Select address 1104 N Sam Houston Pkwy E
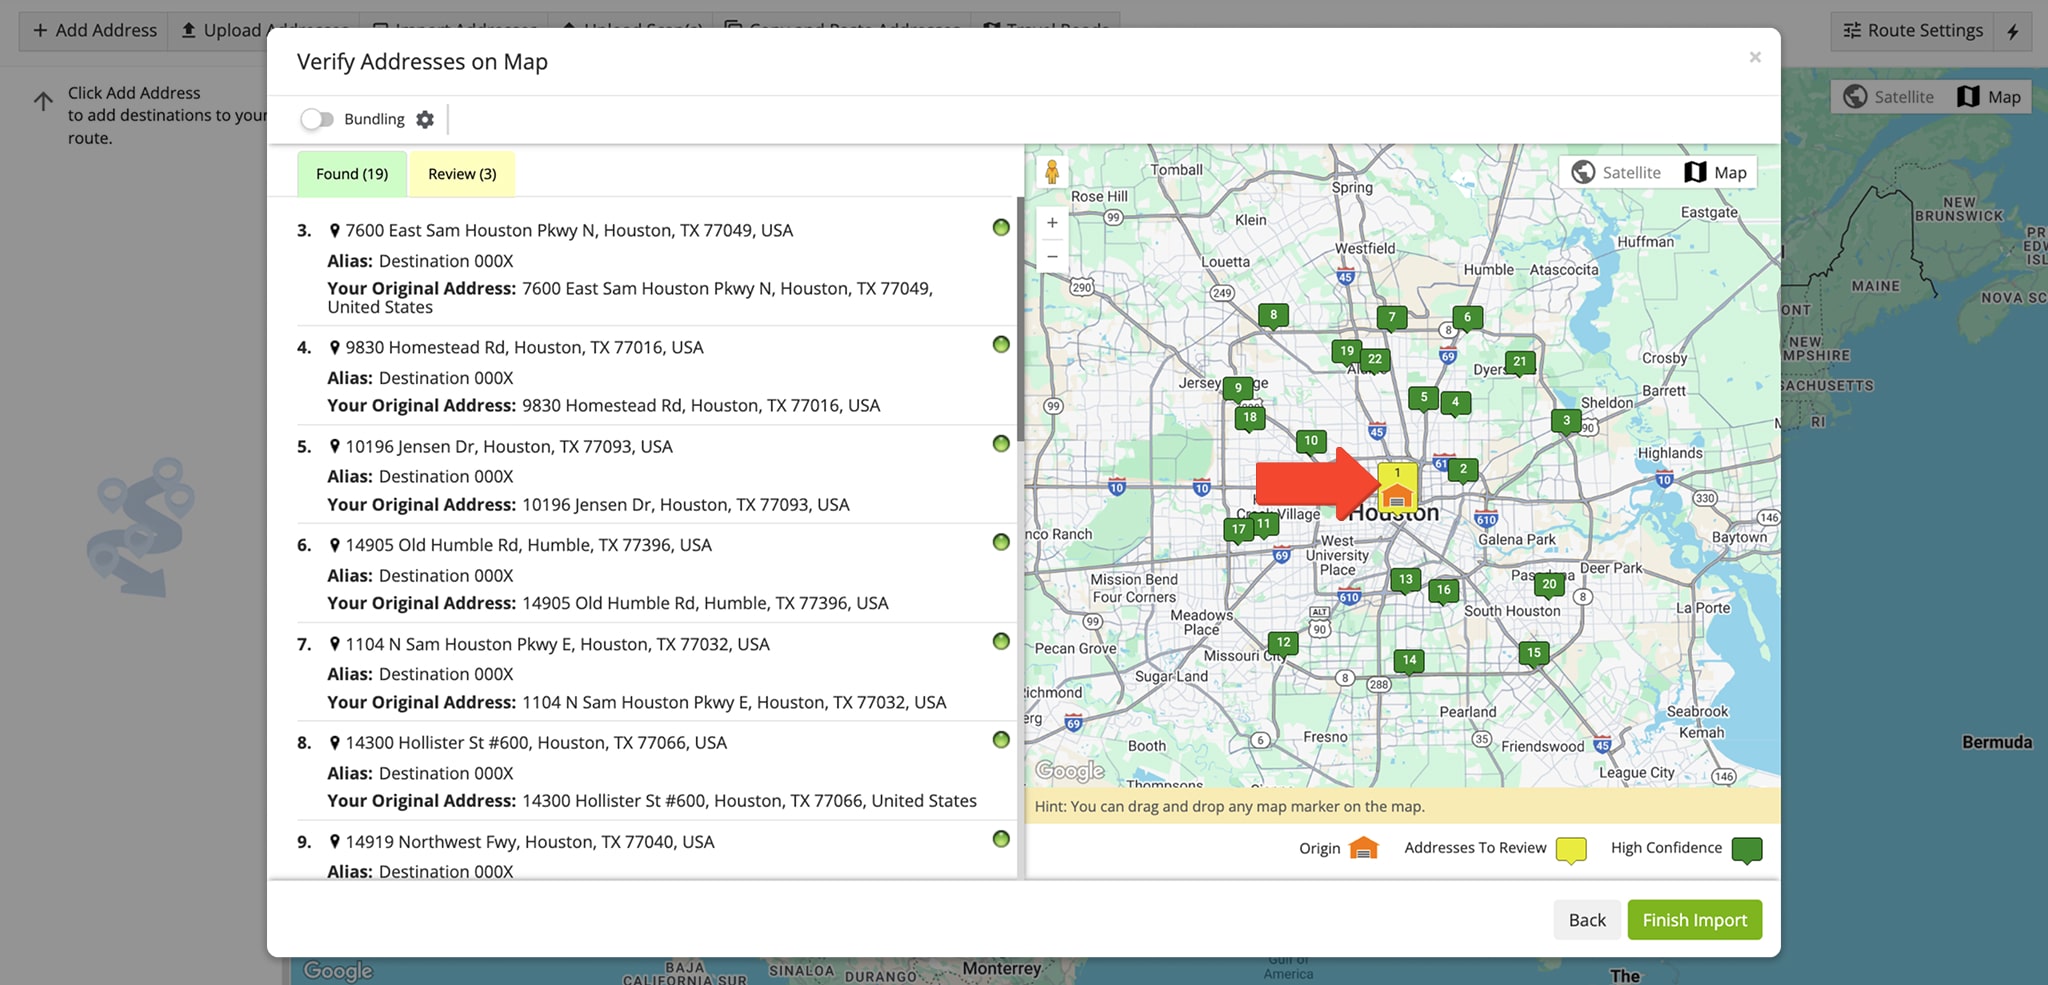The height and width of the screenshot is (985, 2048). pyautogui.click(x=557, y=645)
